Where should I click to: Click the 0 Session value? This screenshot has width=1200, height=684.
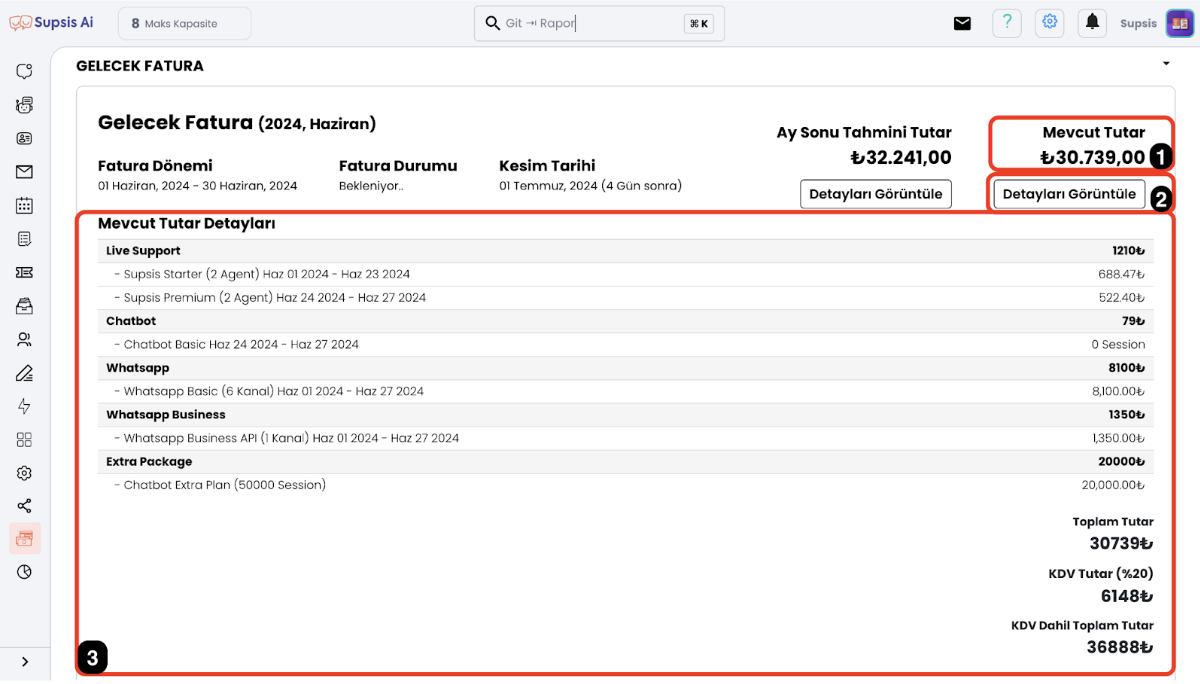(x=1118, y=345)
